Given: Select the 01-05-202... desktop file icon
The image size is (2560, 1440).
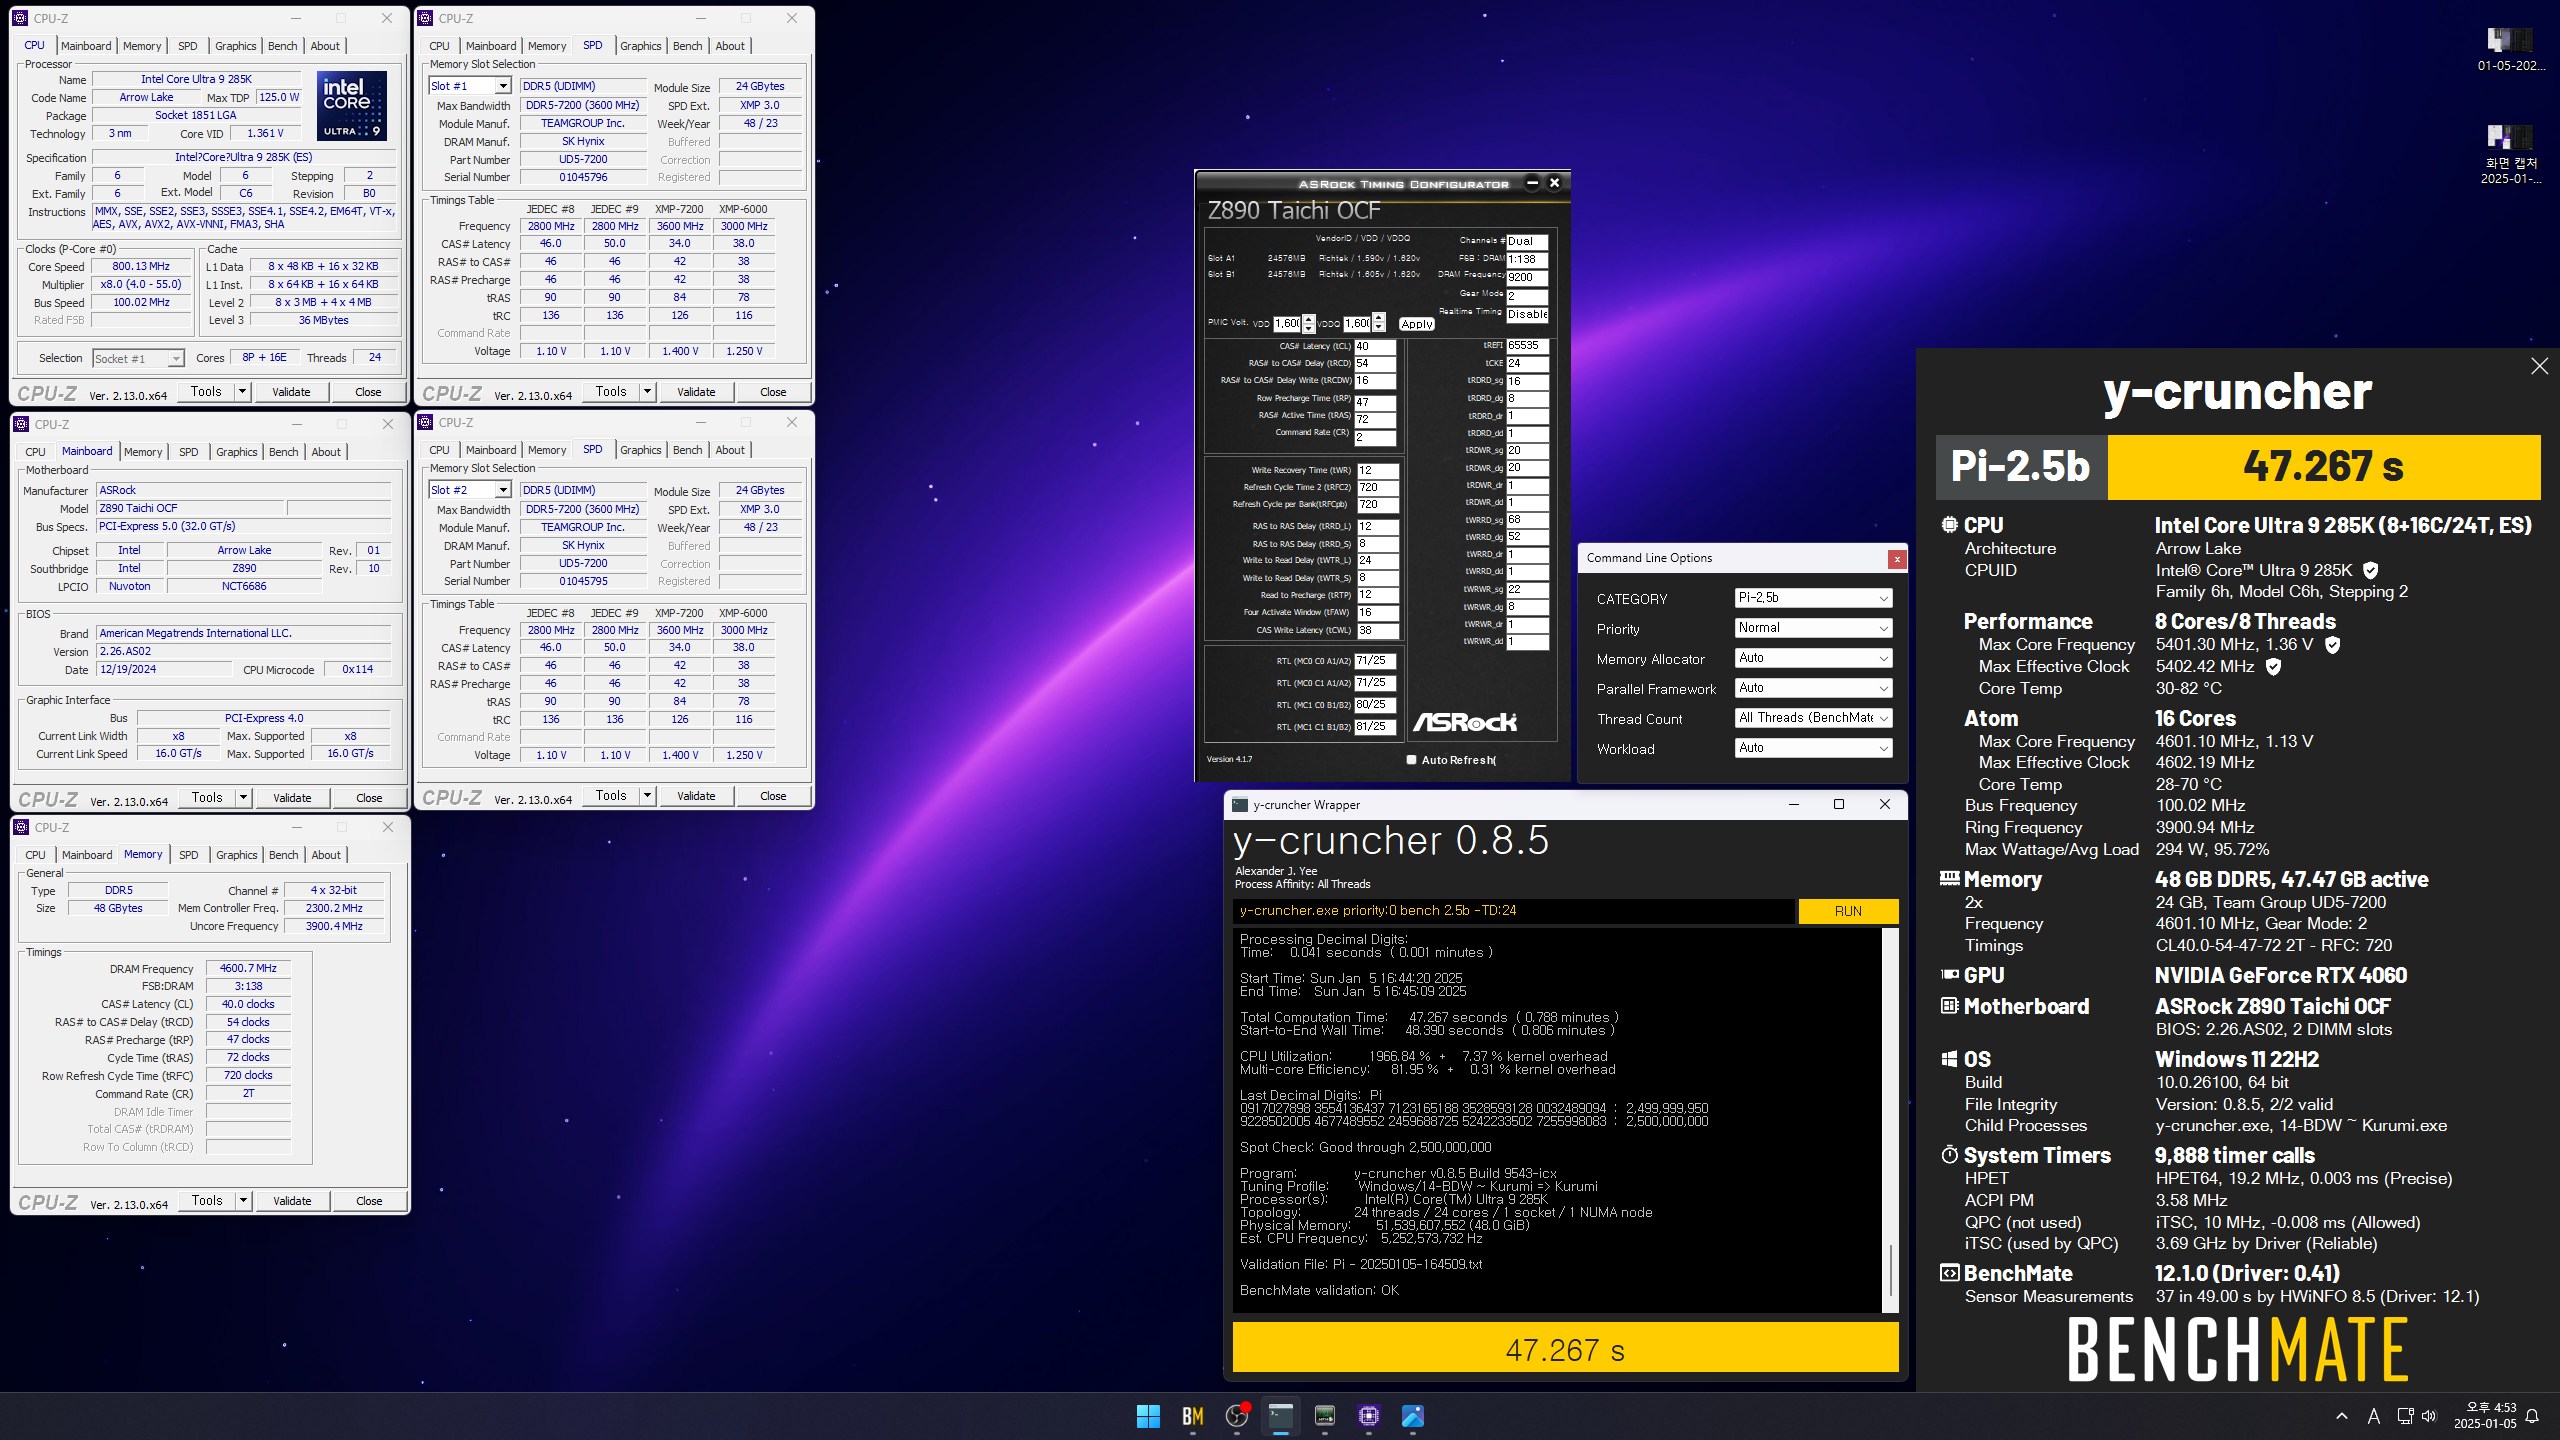Looking at the screenshot, I should (x=2510, y=50).
